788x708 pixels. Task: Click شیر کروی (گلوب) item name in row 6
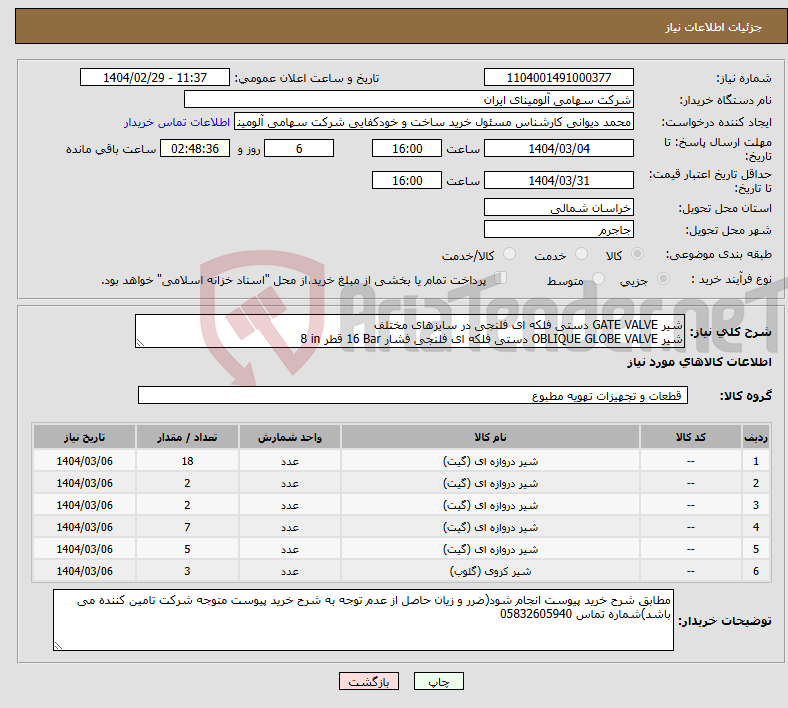tap(490, 571)
